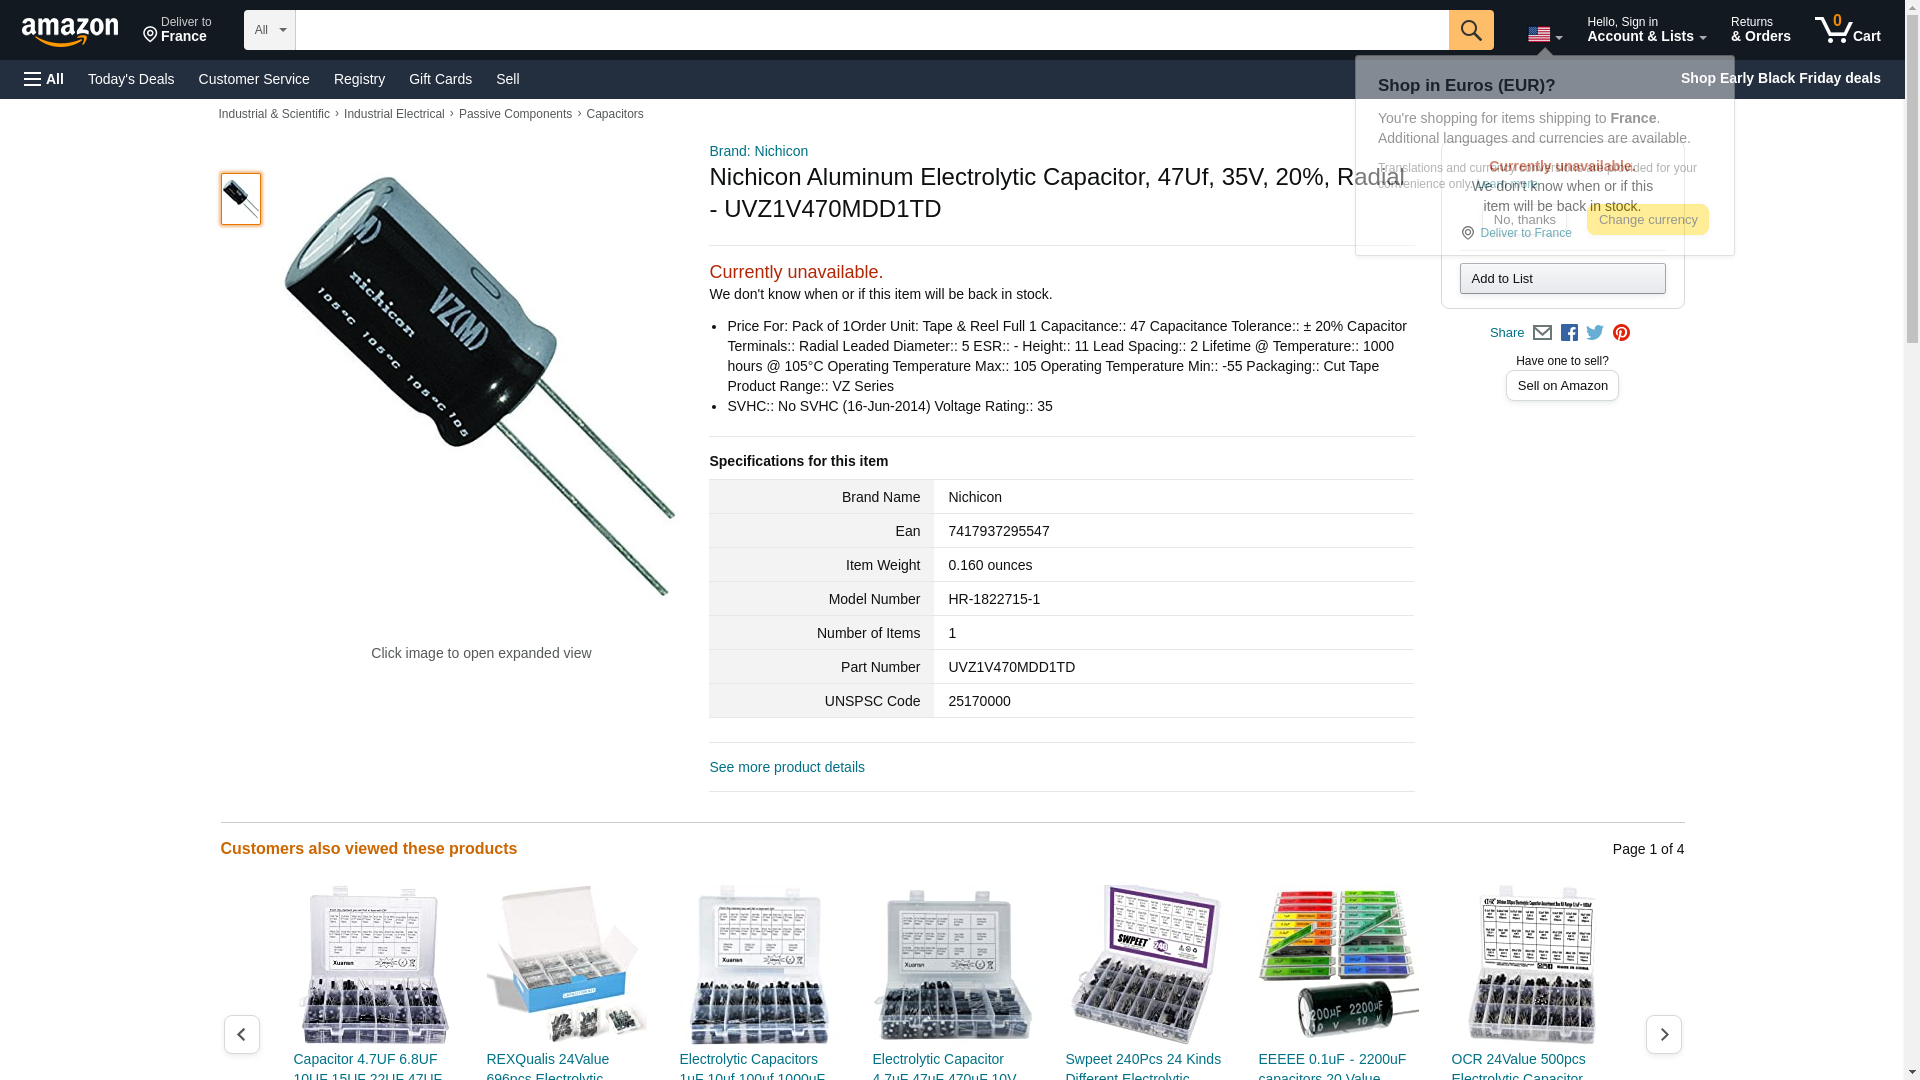This screenshot has height=1080, width=1920.
Task: Select the capacitor image thumbnail
Action: 241,198
